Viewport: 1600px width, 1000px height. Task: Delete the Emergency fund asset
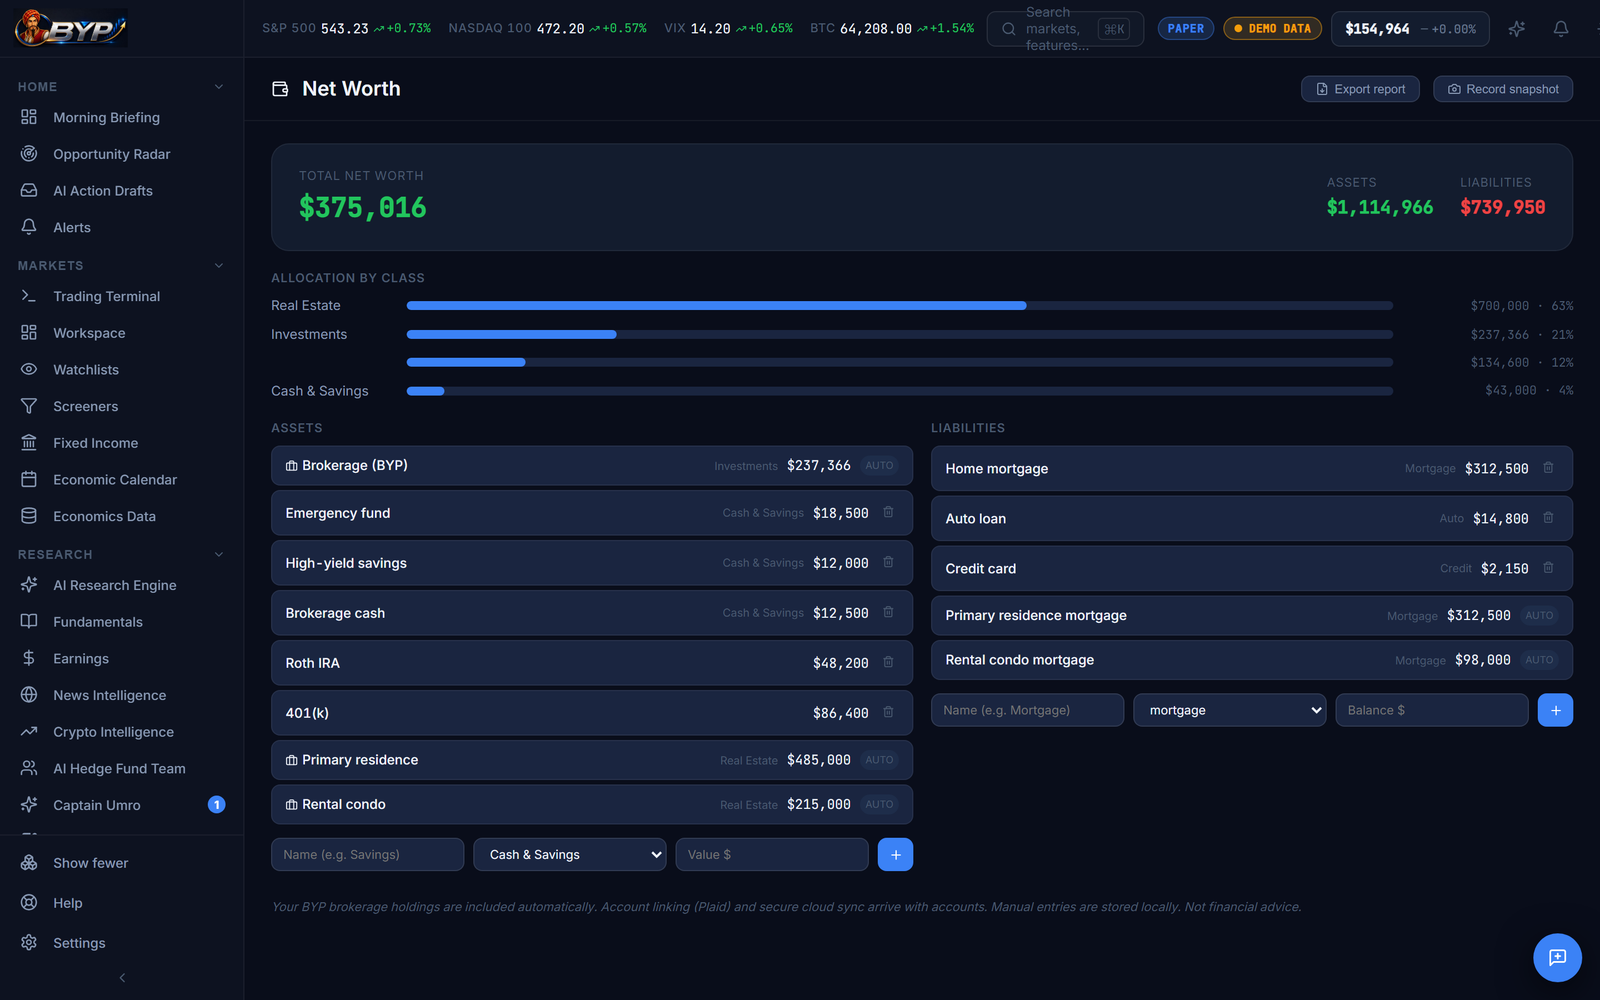(x=888, y=512)
